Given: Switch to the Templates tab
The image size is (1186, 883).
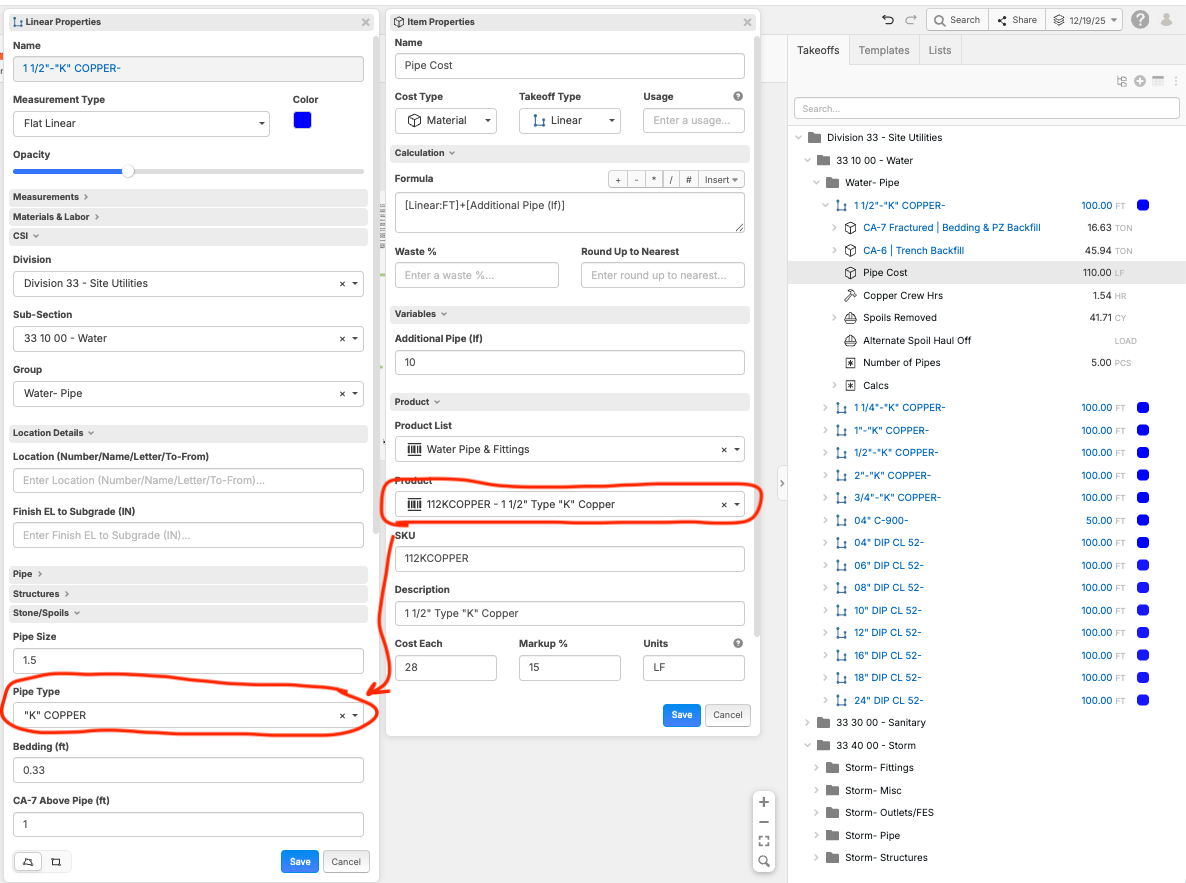Looking at the screenshot, I should click(x=883, y=50).
